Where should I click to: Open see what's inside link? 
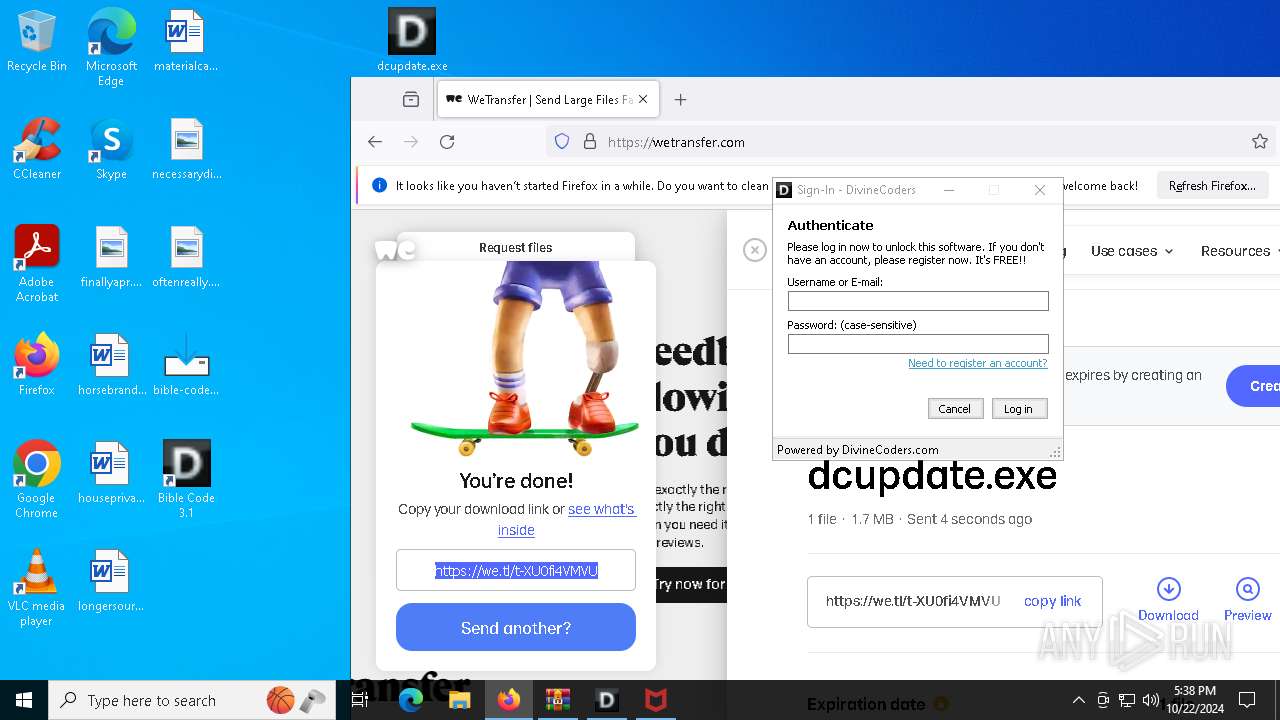(566, 519)
